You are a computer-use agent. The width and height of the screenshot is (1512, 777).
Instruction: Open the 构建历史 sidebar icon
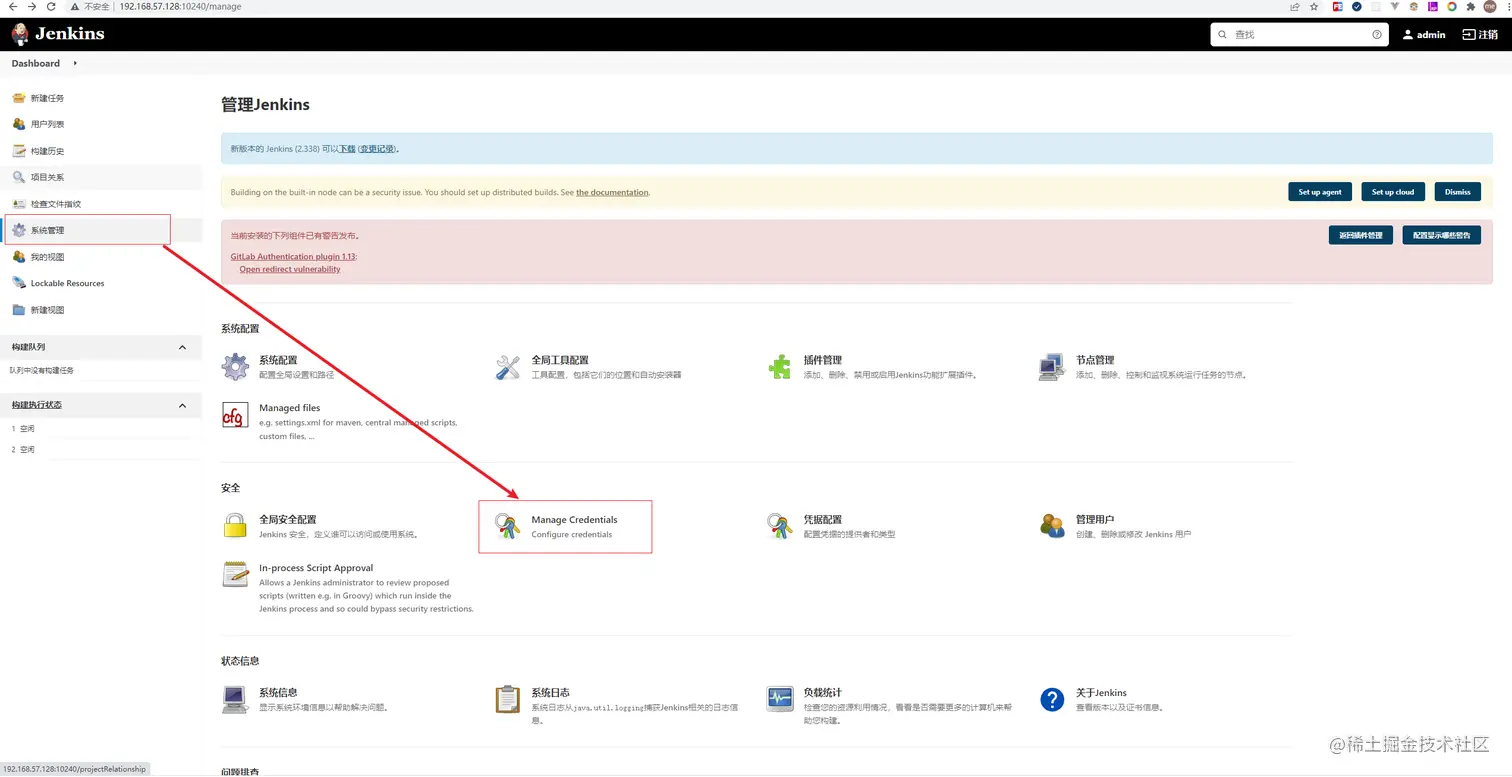coord(18,151)
